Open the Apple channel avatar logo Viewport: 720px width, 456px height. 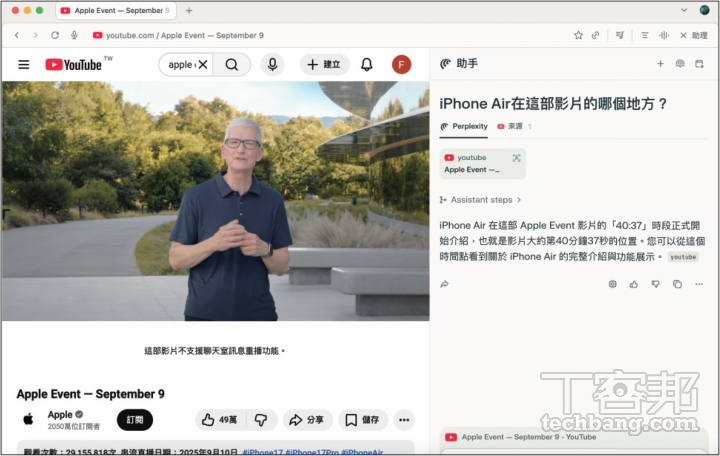pos(28,419)
